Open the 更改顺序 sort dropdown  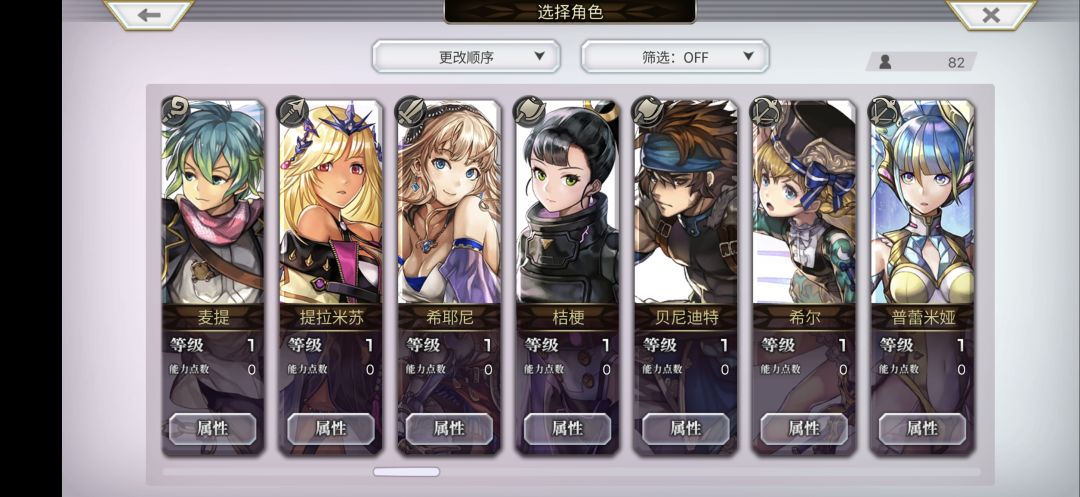(466, 56)
